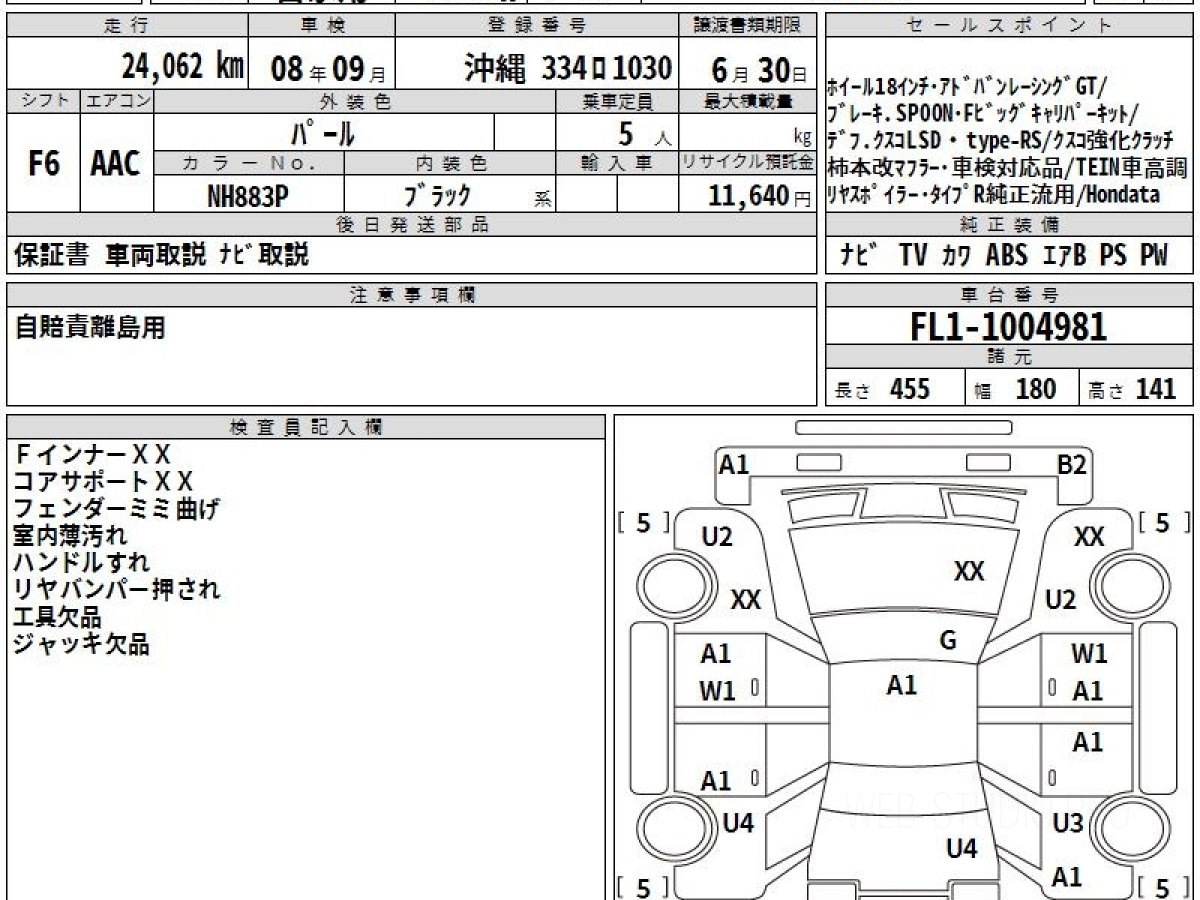Select the ジャッキ欠品 note
This screenshot has height=900, width=1200.
pyautogui.click(x=81, y=644)
